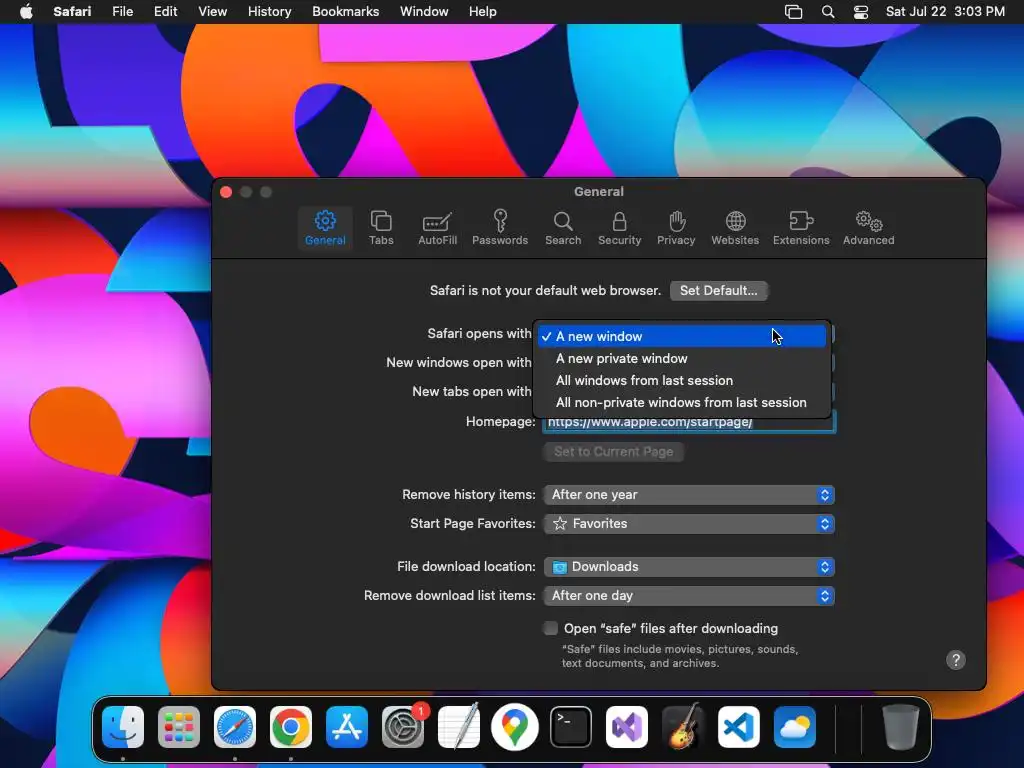The height and width of the screenshot is (768, 1024).
Task: Click the Set to Current Page button
Action: click(x=613, y=452)
